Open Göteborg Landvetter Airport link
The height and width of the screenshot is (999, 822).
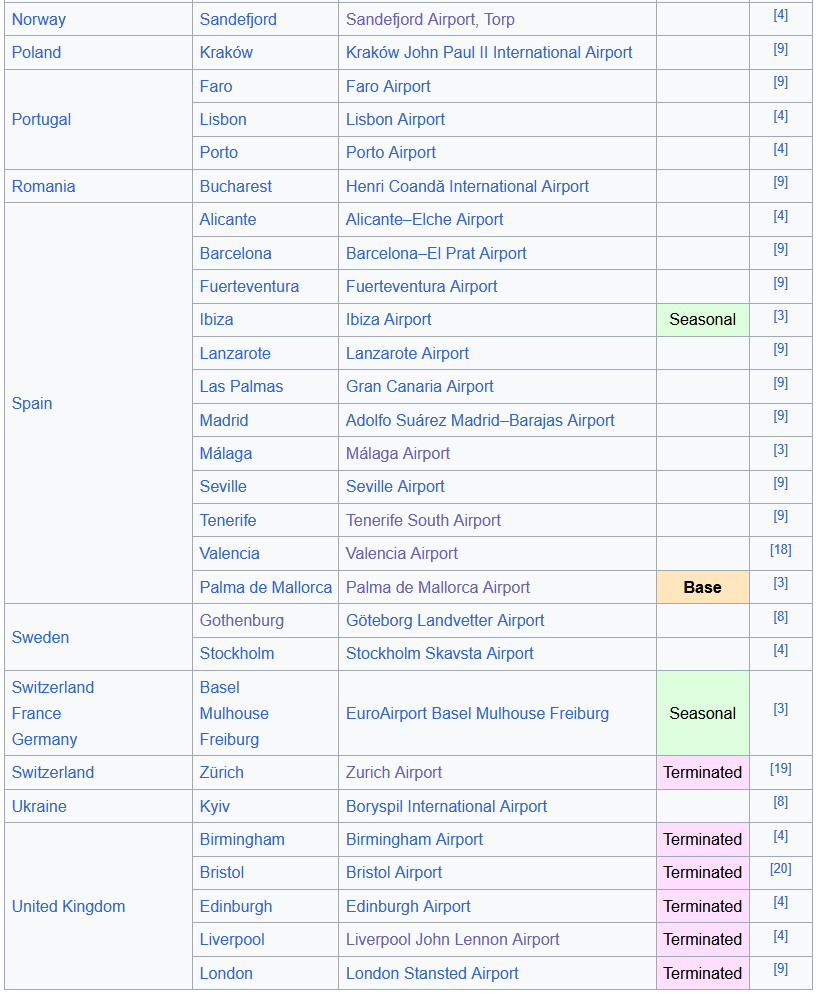(445, 620)
